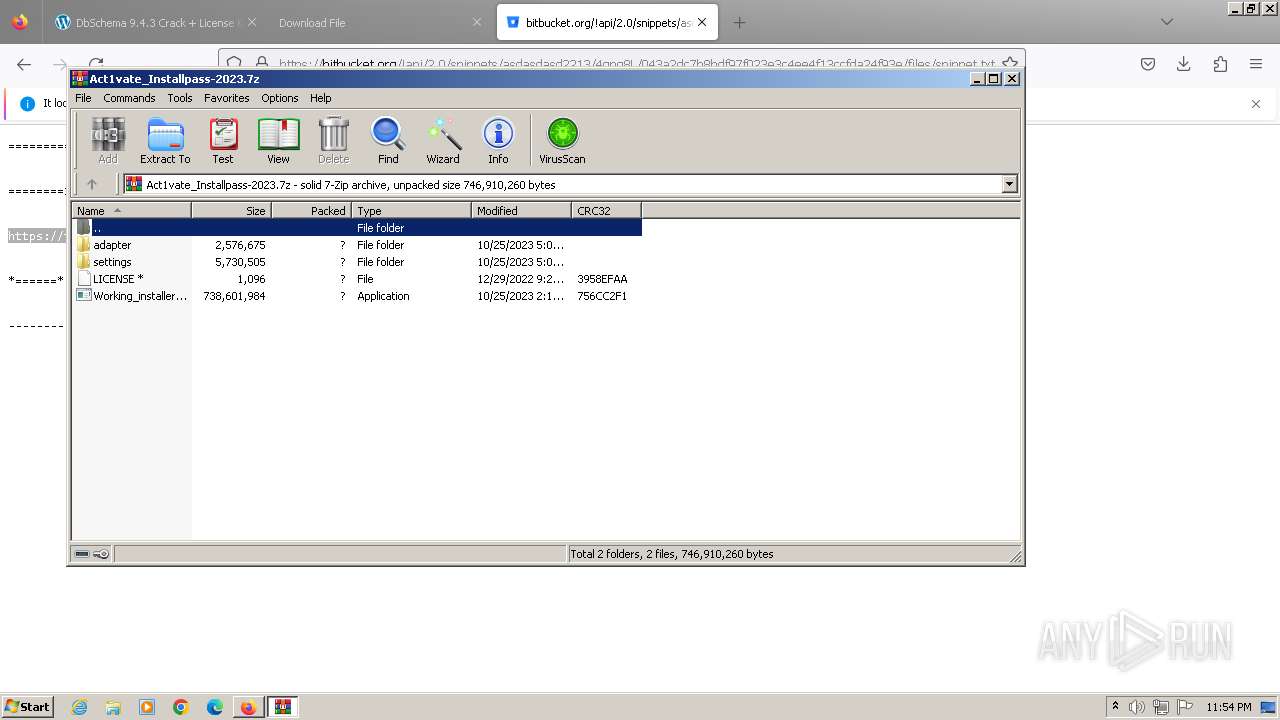Open the Options menu
1280x720 pixels.
(x=280, y=98)
